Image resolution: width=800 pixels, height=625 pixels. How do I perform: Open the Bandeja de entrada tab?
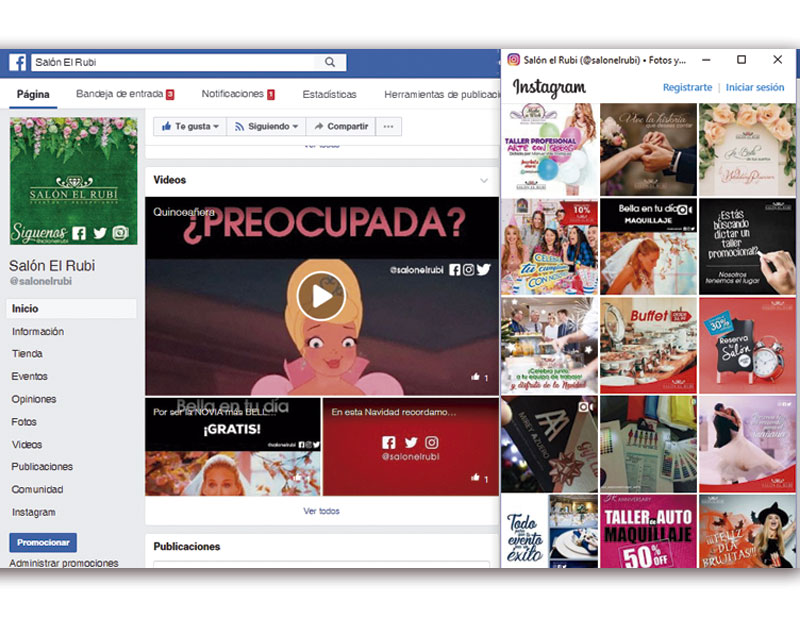(125, 94)
